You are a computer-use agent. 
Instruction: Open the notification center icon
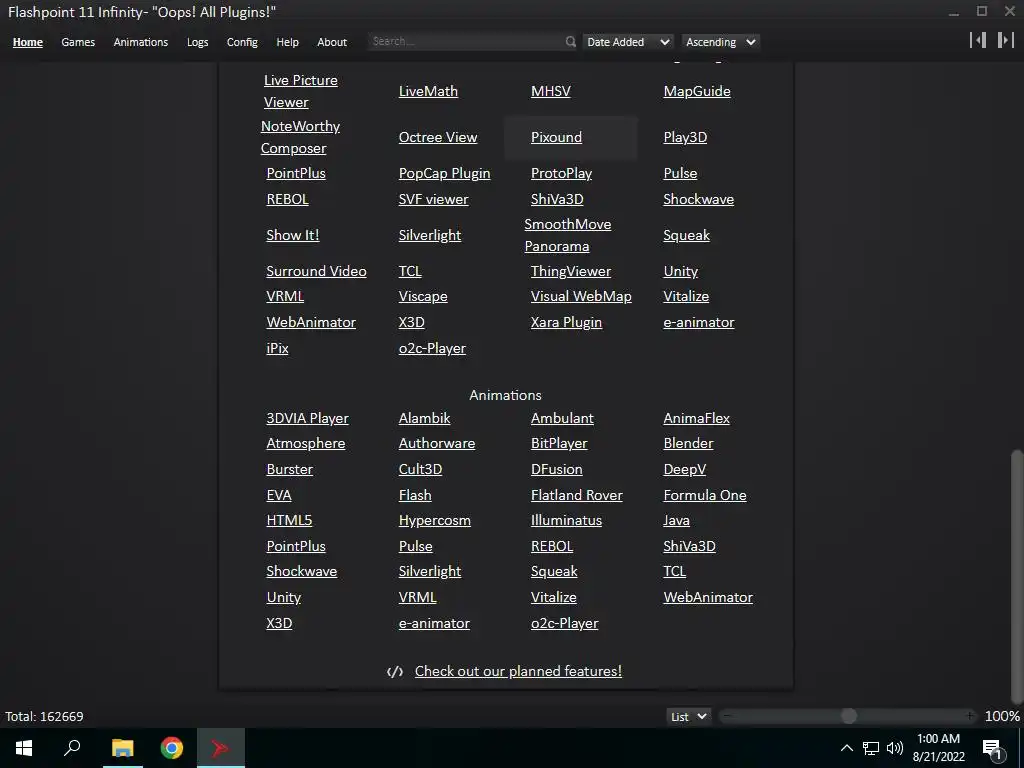[x=992, y=748]
